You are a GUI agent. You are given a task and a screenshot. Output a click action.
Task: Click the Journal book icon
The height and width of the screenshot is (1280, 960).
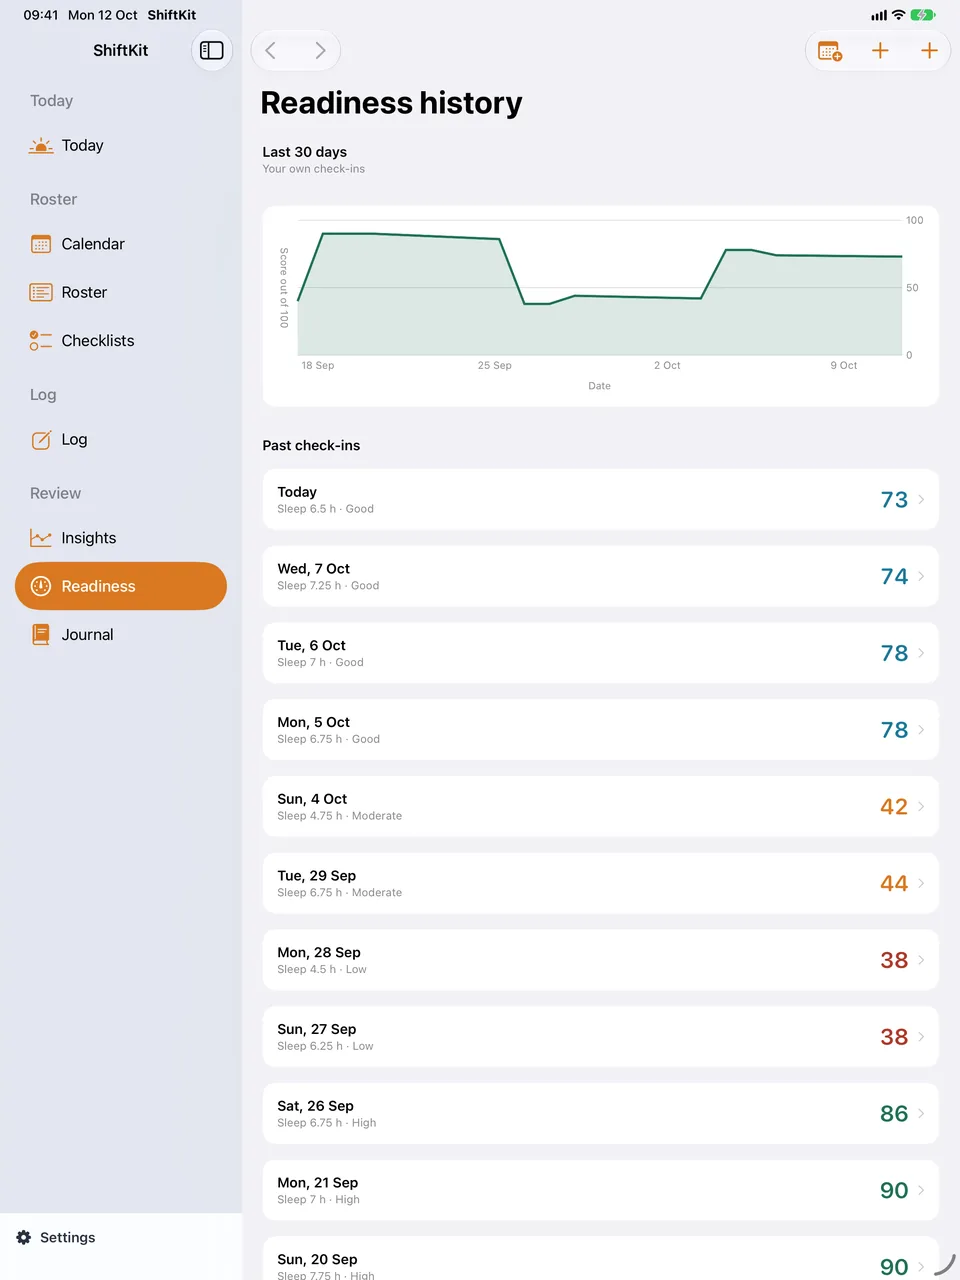click(41, 634)
